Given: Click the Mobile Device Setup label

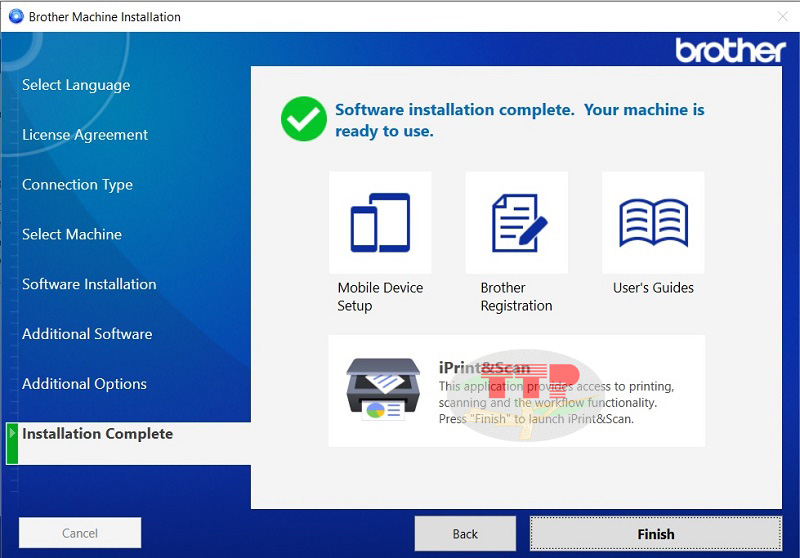Looking at the screenshot, I should (x=380, y=296).
